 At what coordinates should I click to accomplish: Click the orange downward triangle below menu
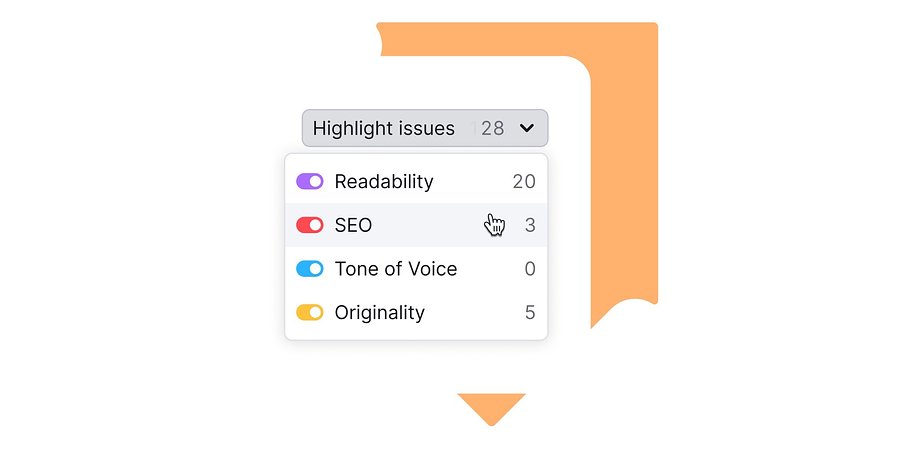coord(491,408)
